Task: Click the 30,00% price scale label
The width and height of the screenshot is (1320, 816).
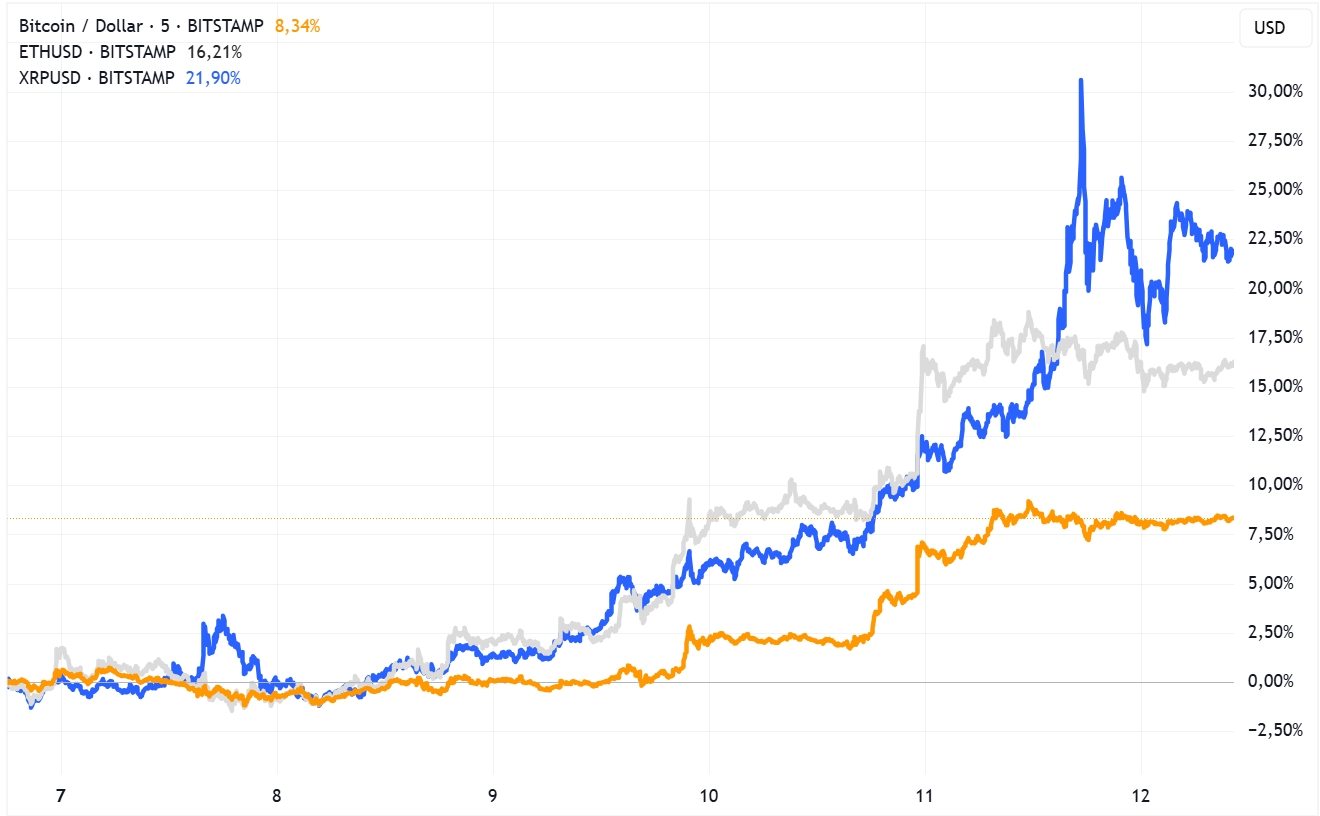Action: click(1276, 91)
